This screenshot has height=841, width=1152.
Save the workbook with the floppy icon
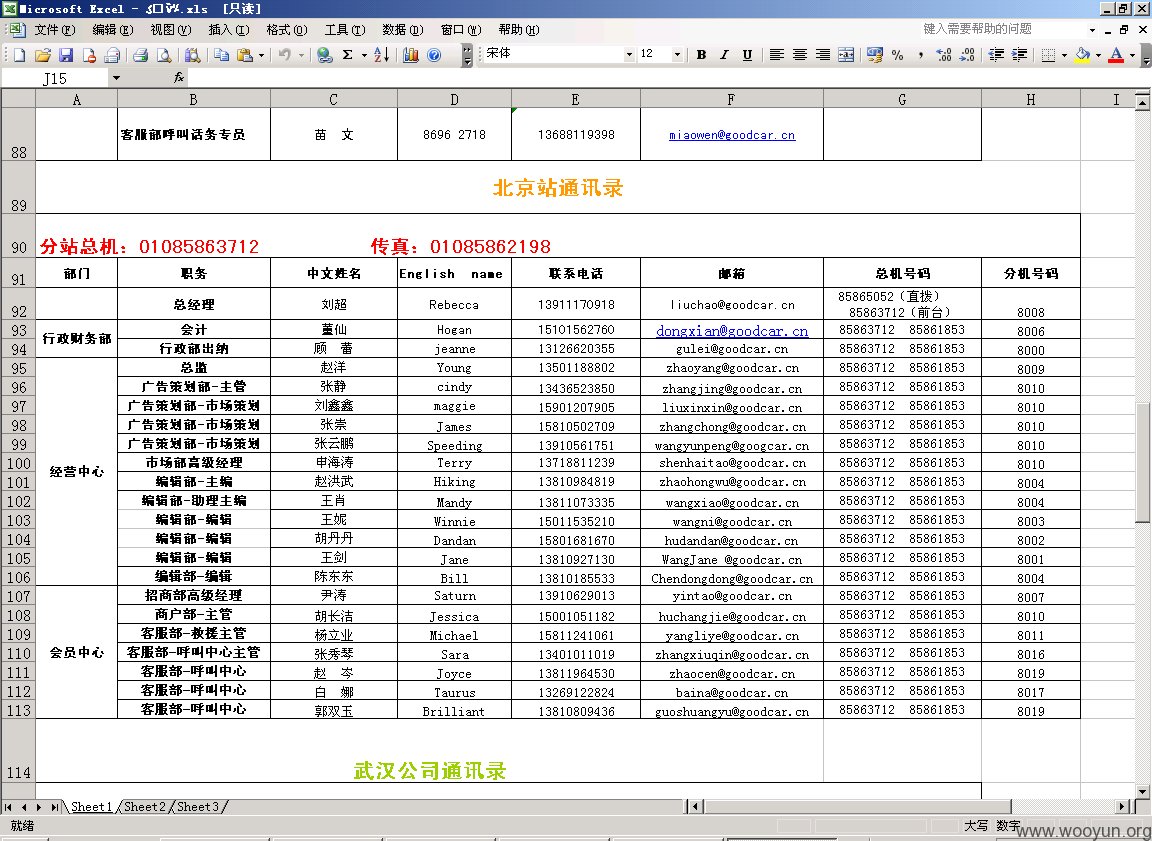pyautogui.click(x=66, y=55)
